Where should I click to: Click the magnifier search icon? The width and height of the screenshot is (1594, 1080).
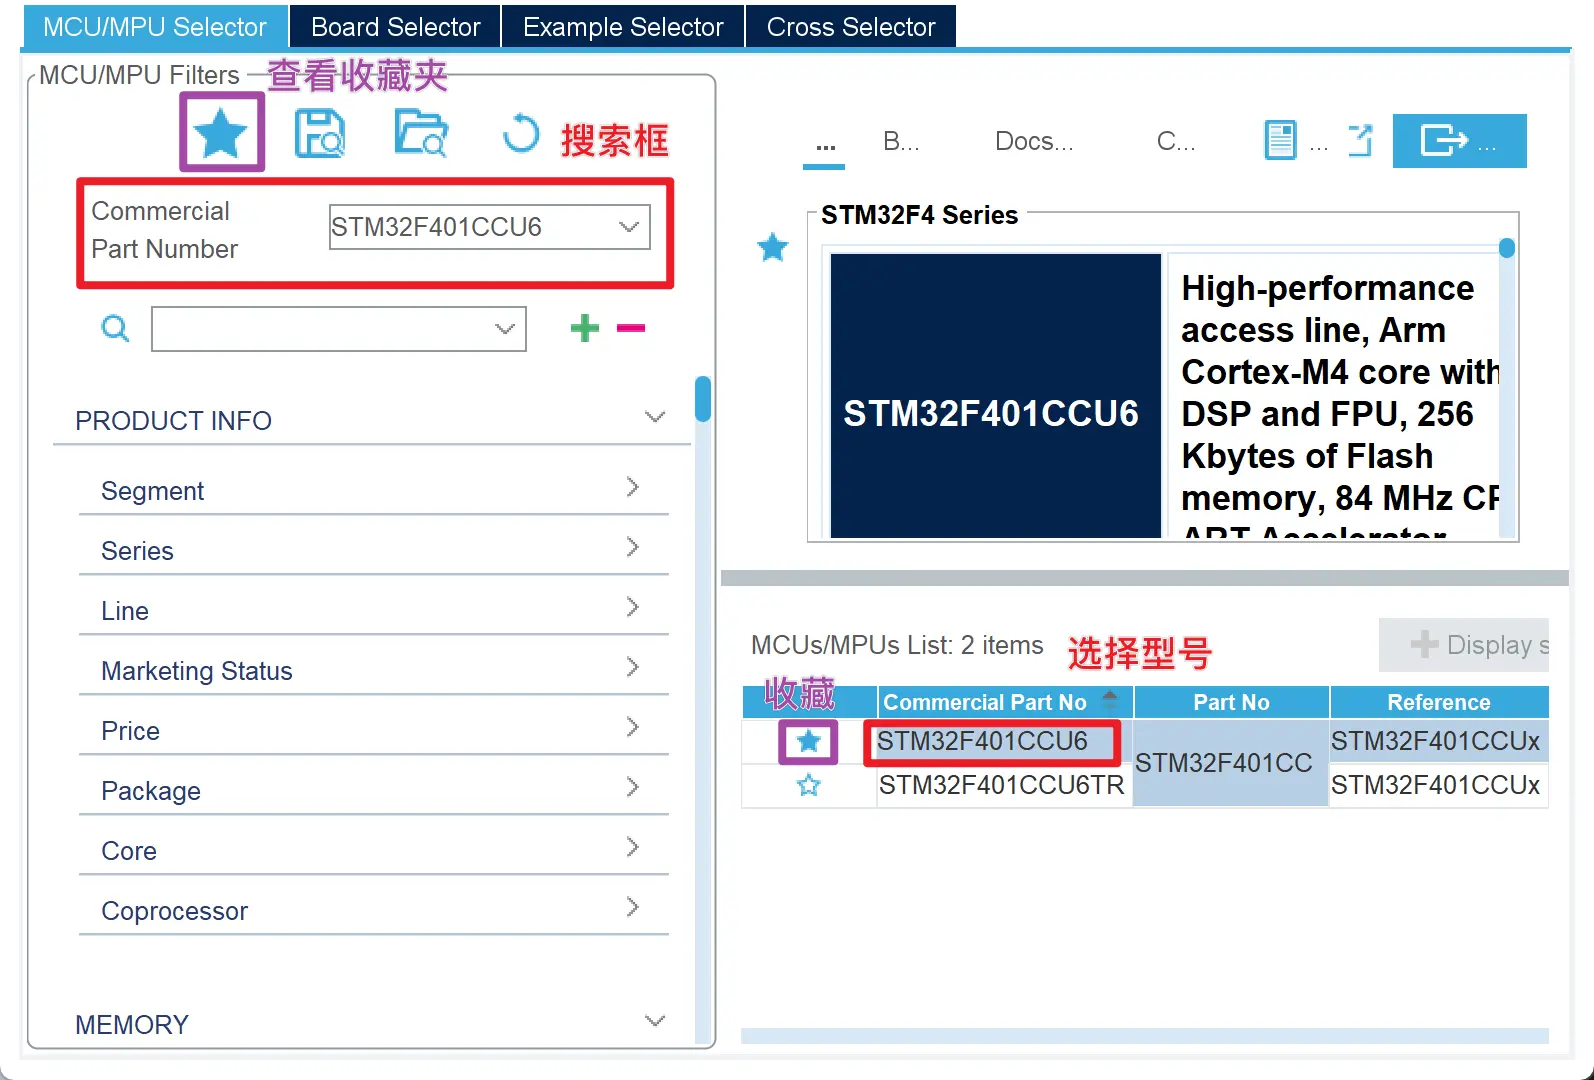point(116,328)
